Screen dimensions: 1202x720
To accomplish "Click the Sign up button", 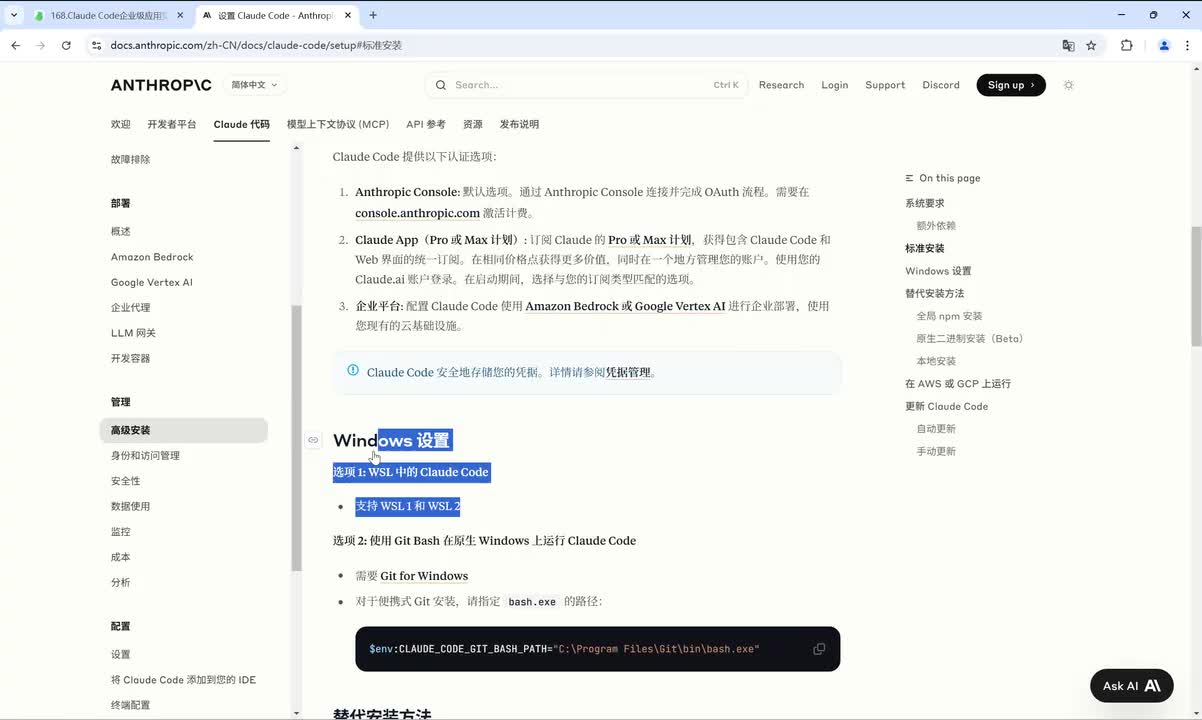I will (x=1011, y=85).
